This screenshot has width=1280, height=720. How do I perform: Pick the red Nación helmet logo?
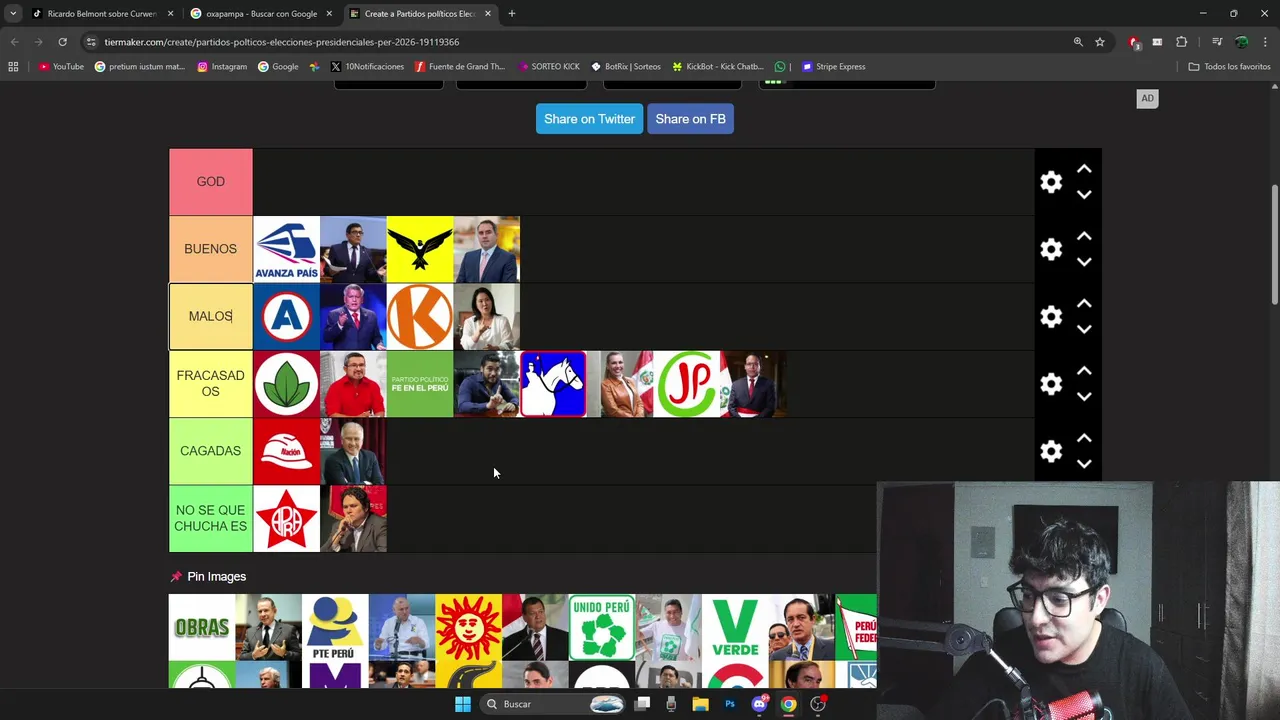(287, 451)
